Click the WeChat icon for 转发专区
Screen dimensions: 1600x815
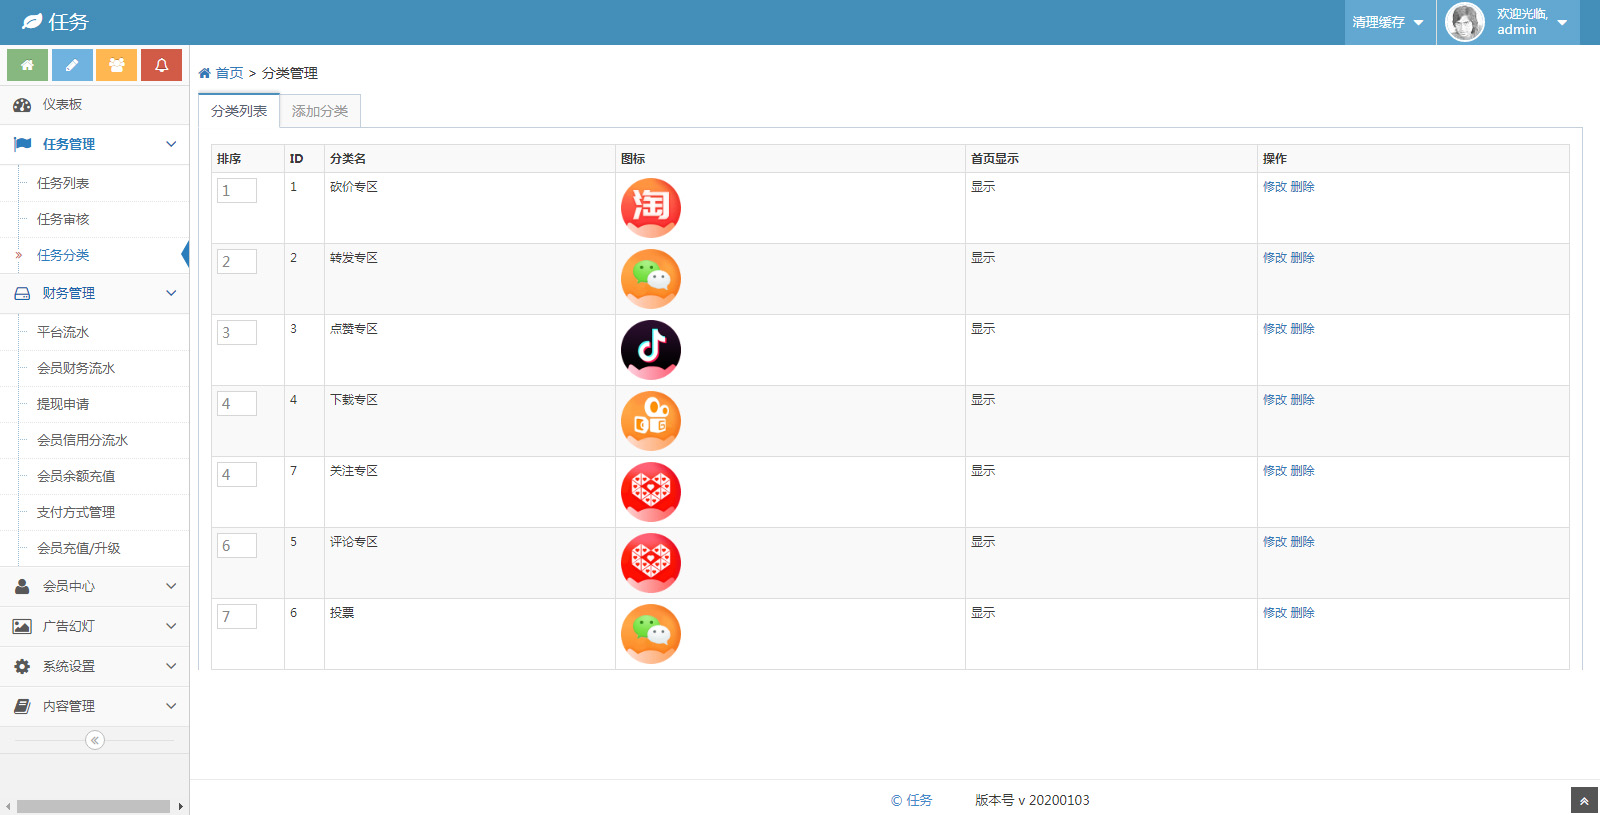651,279
